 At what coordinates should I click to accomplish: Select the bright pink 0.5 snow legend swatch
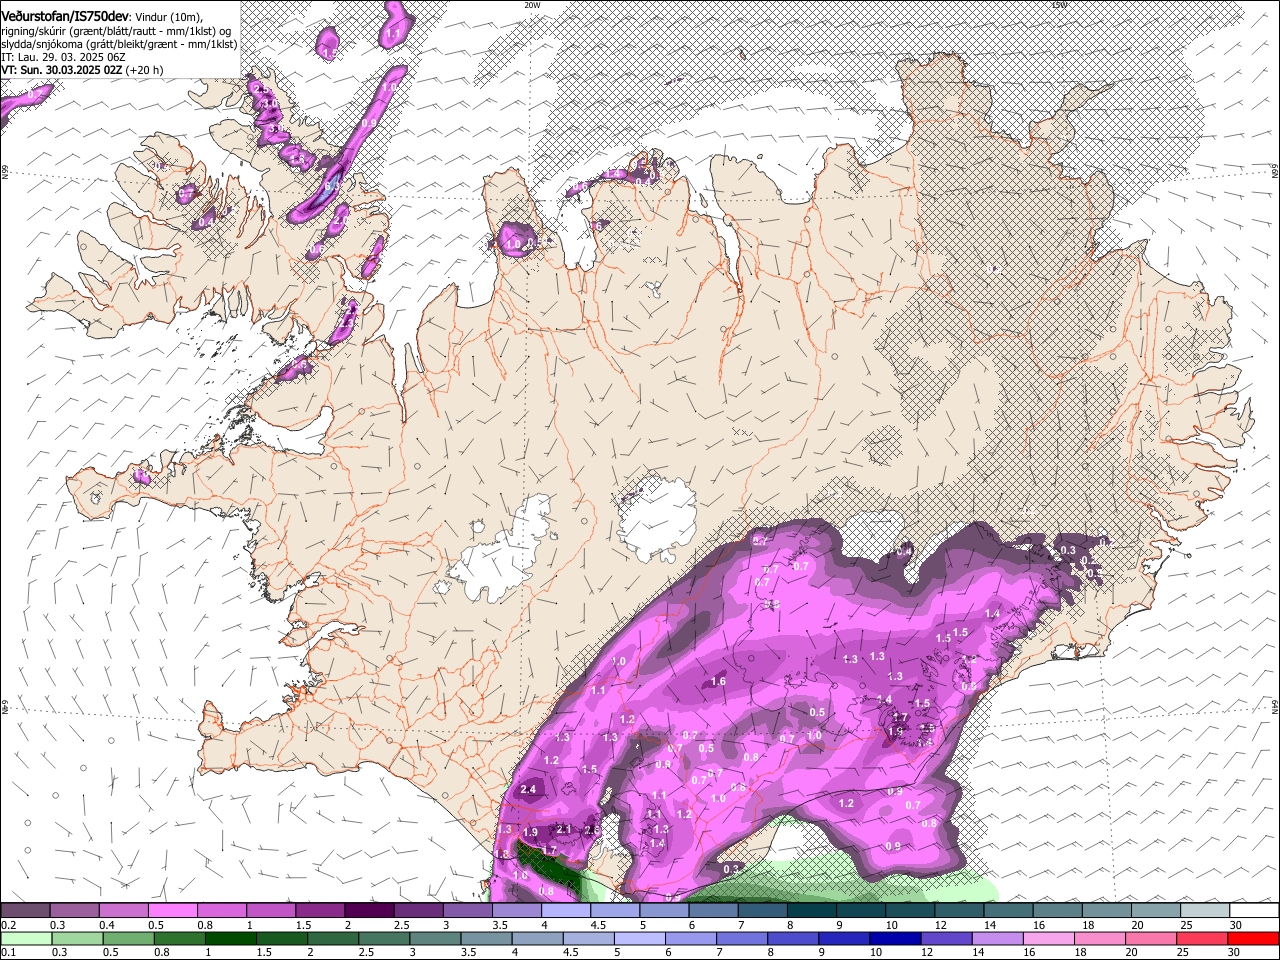pyautogui.click(x=172, y=911)
